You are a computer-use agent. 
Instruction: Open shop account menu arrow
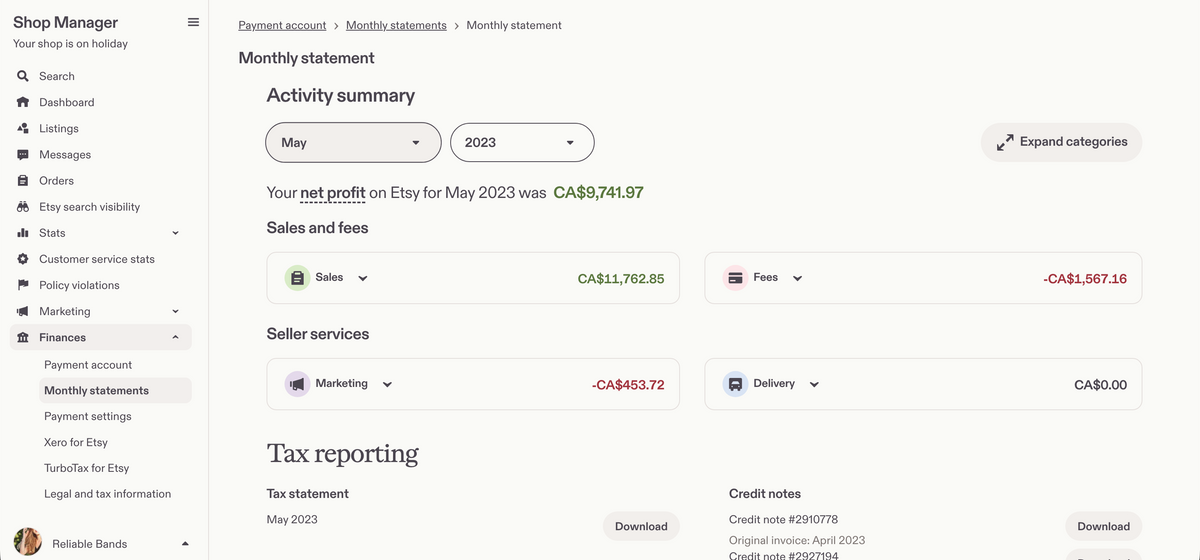[x=185, y=543]
